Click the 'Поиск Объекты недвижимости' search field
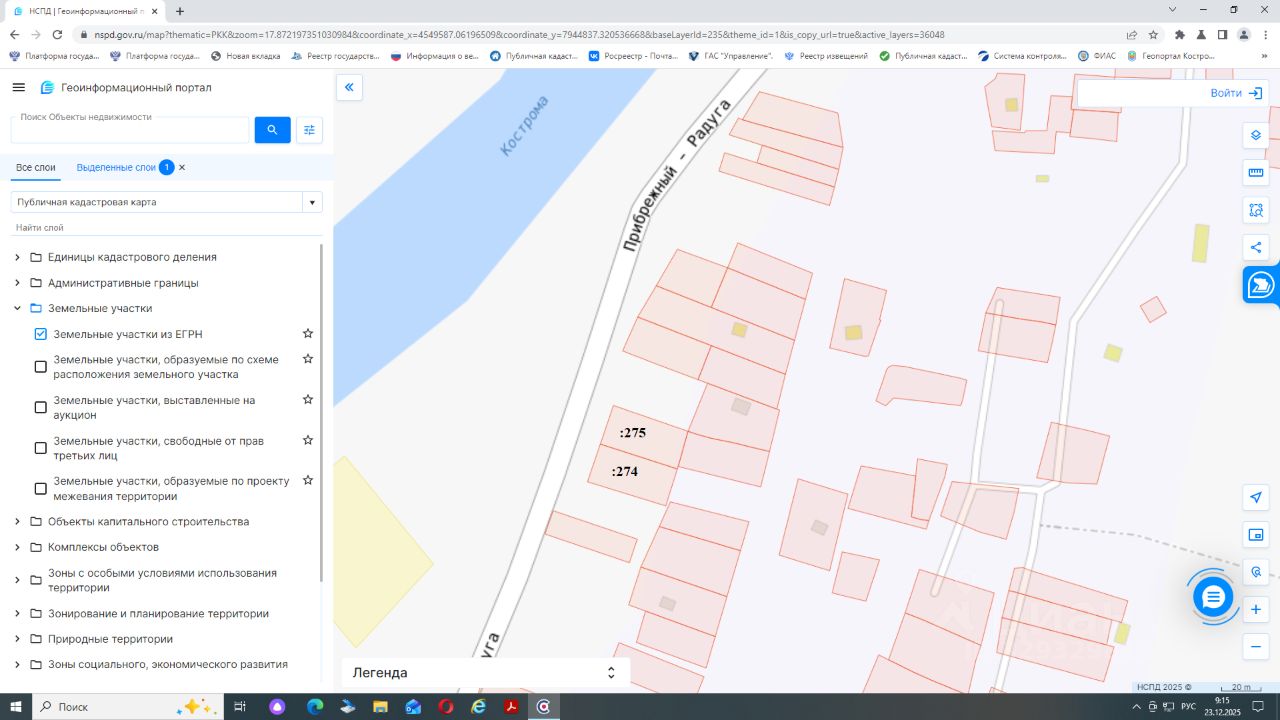The height and width of the screenshot is (720, 1280). point(130,130)
